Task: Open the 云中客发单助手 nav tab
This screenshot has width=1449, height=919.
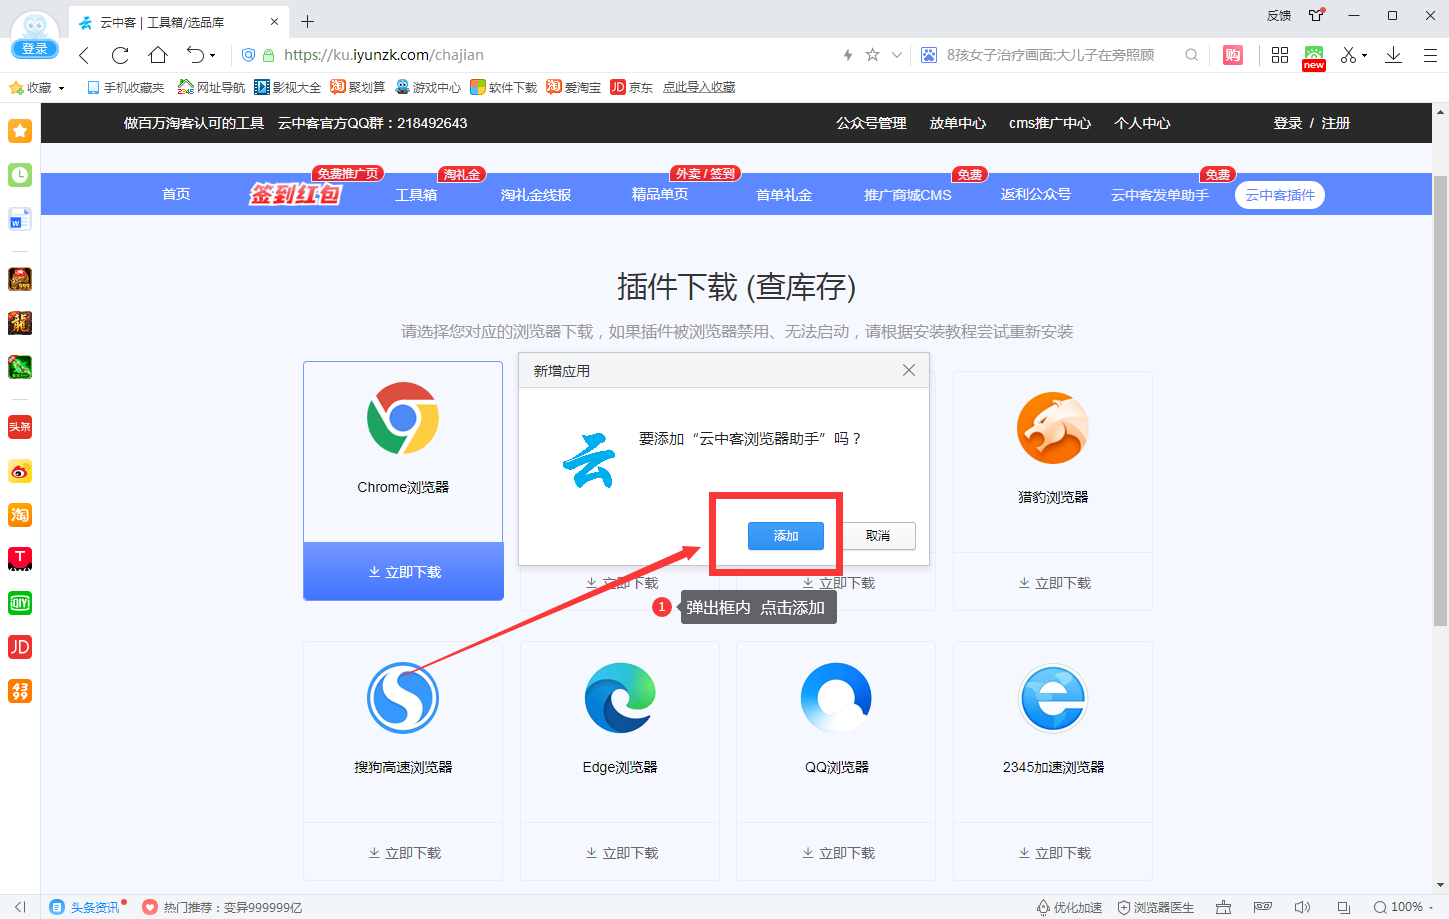Action: coord(1160,195)
